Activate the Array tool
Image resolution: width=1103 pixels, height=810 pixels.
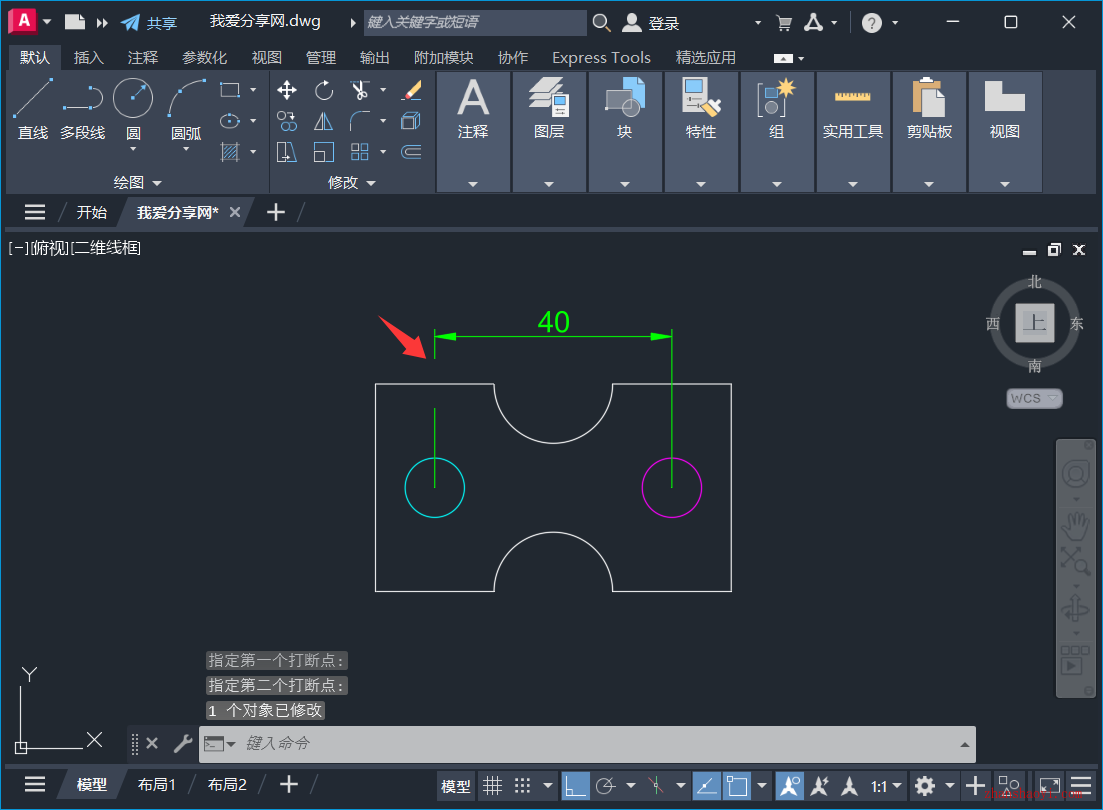(359, 152)
